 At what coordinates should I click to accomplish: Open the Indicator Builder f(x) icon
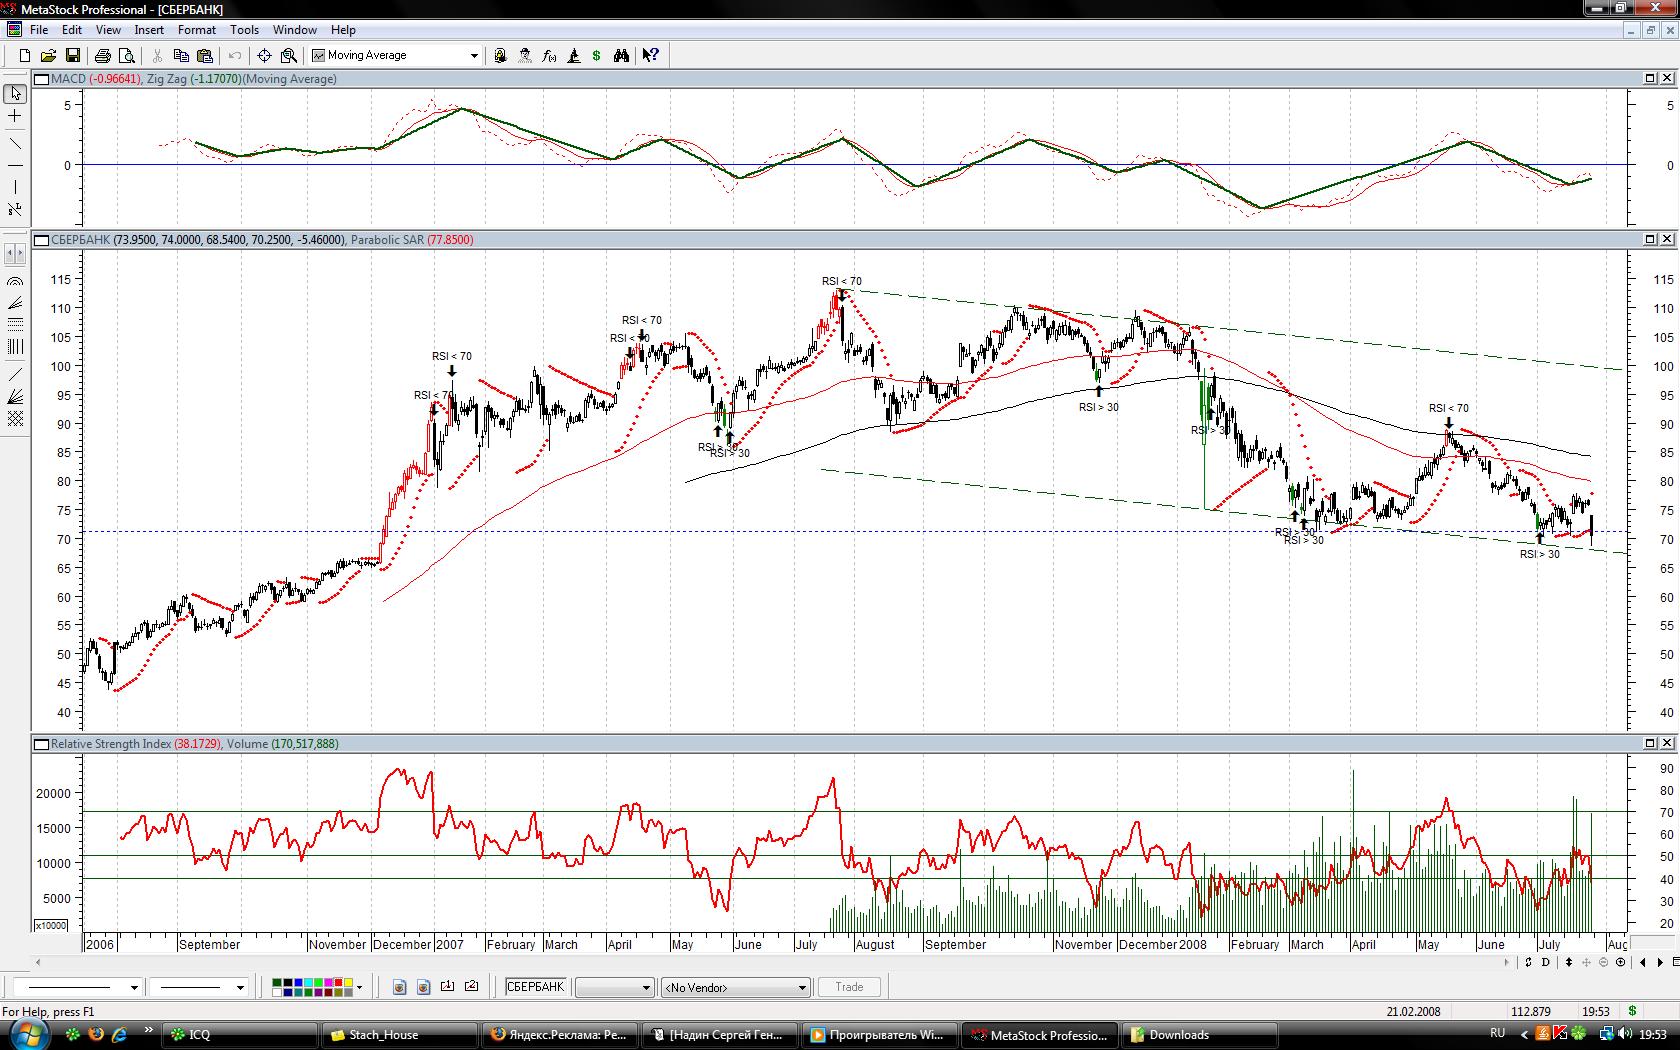549,56
